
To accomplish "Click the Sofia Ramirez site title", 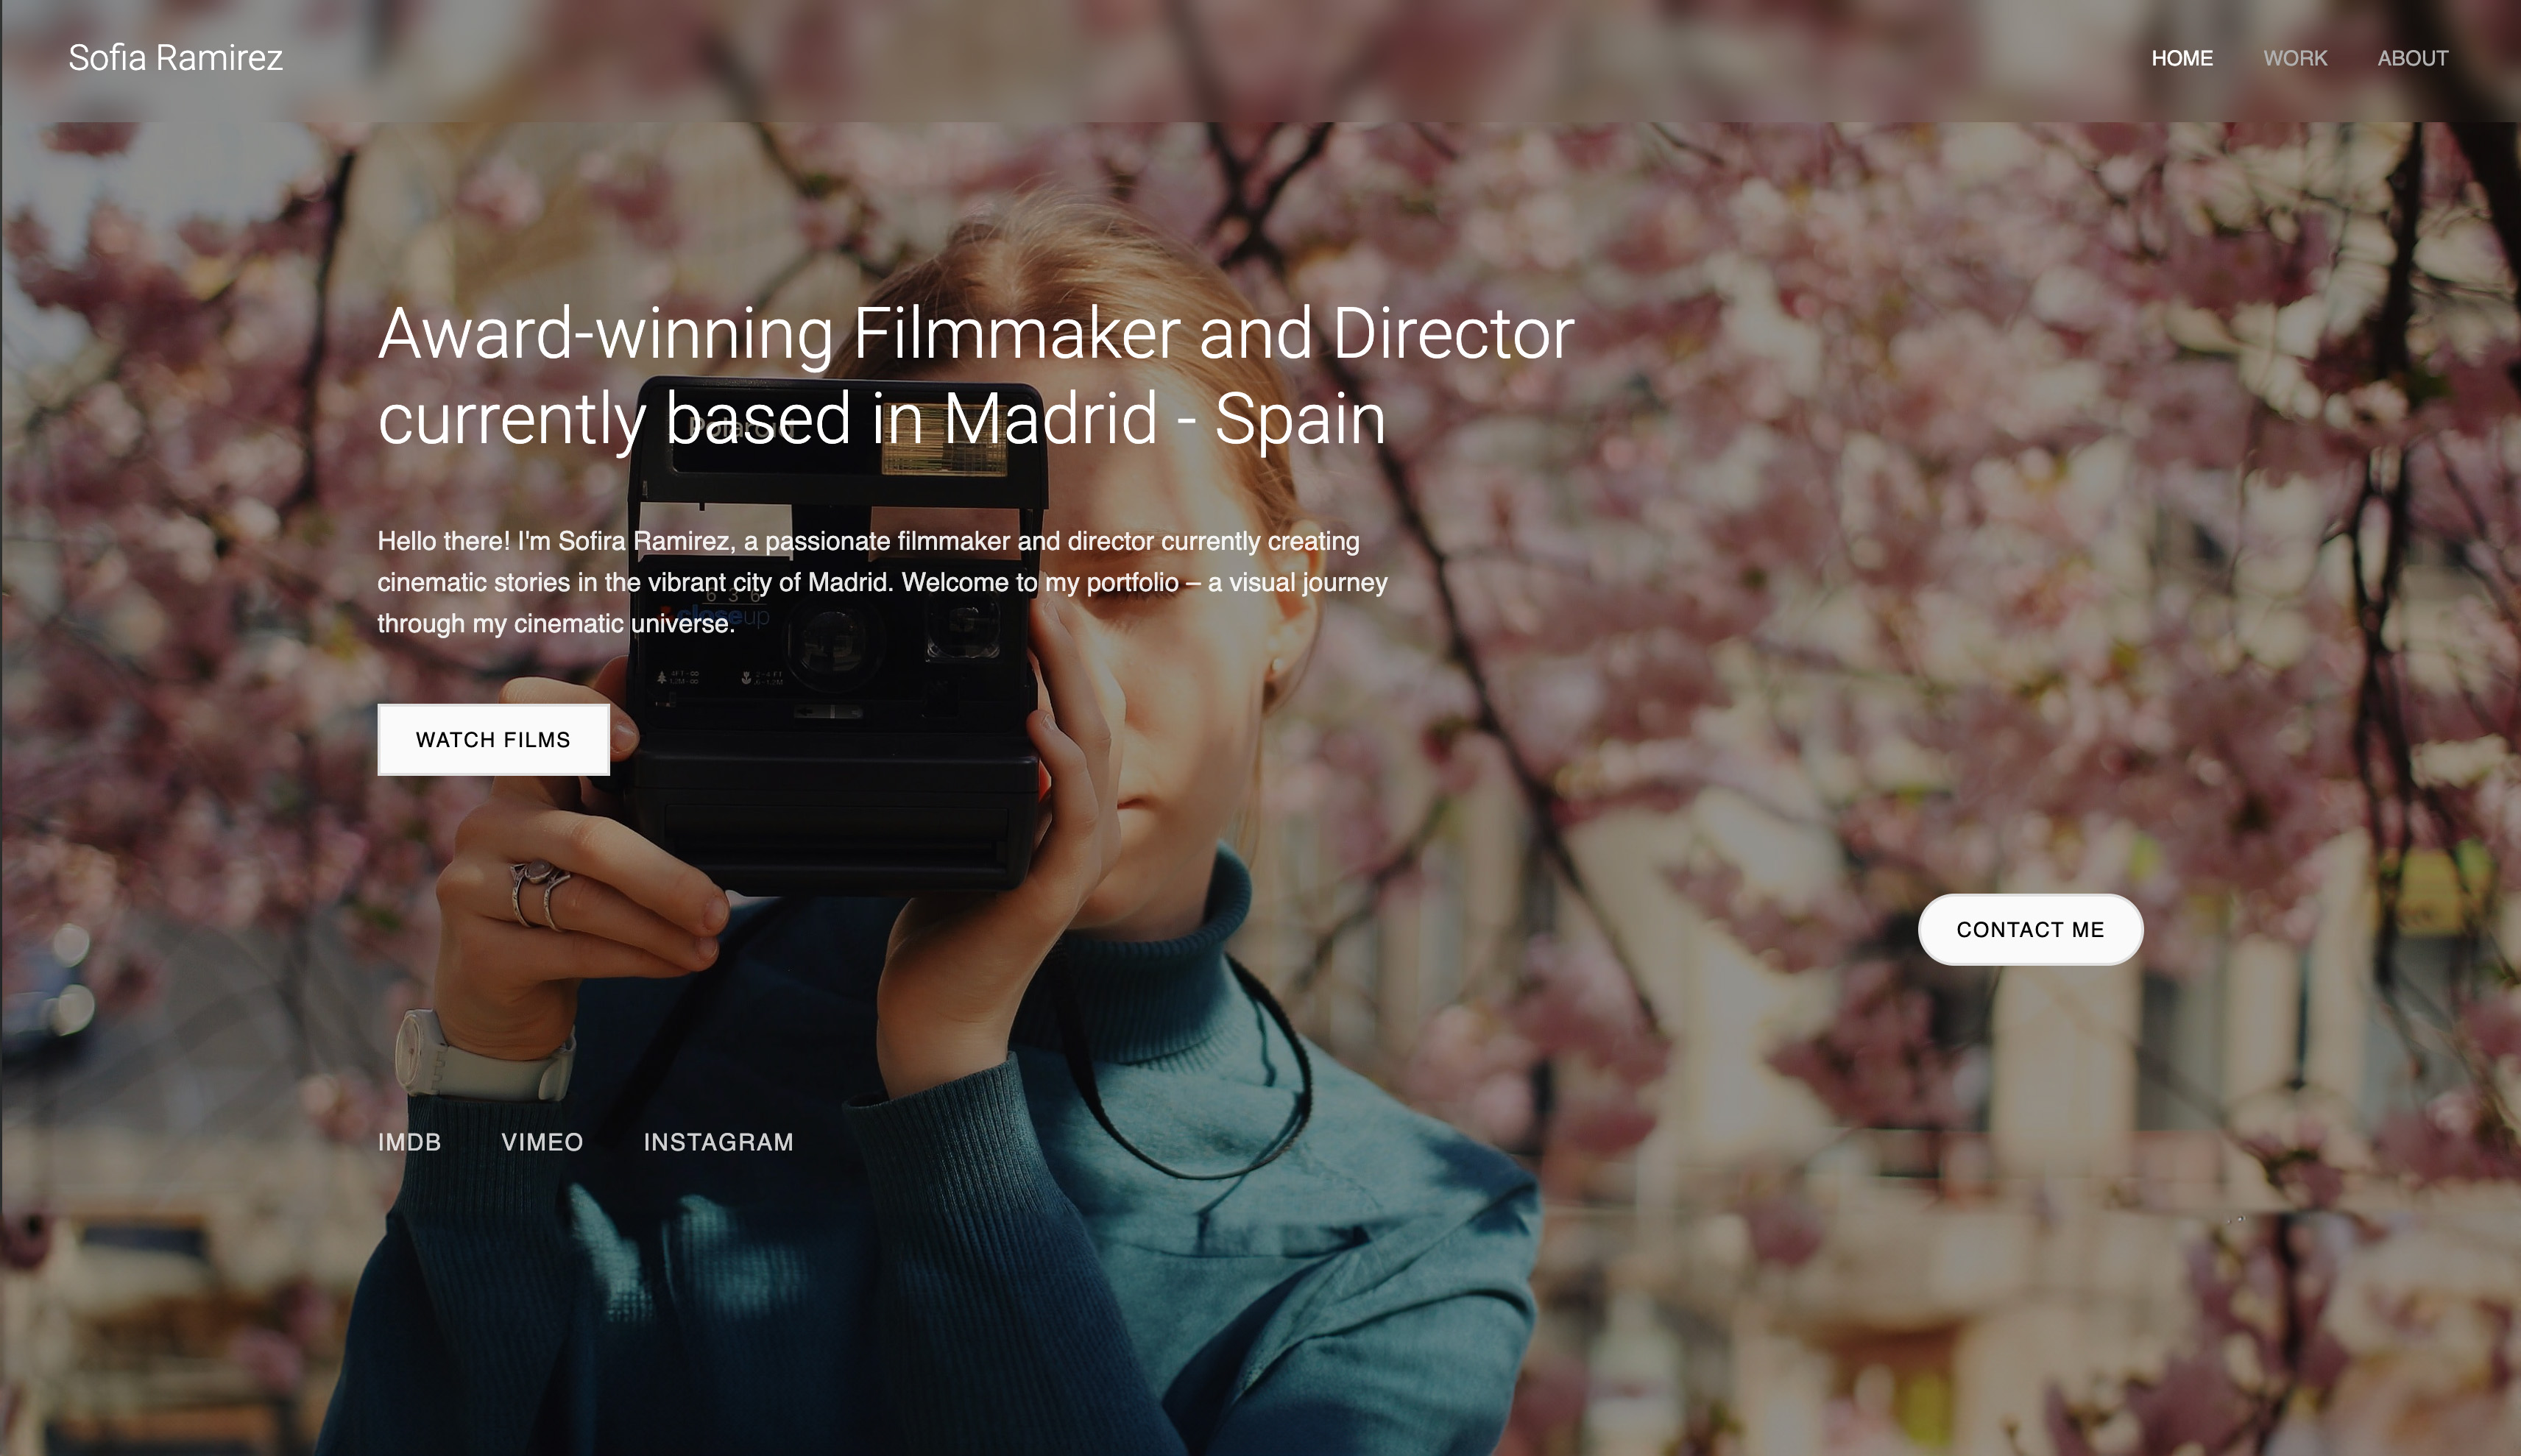I will point(175,57).
